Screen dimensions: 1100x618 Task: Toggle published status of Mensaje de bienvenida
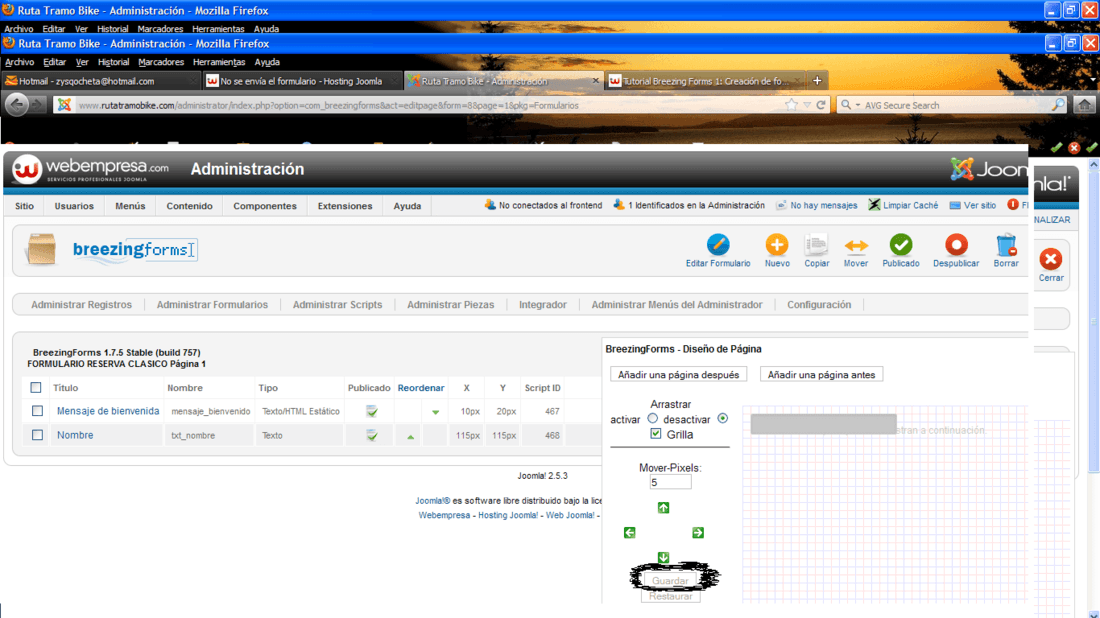tap(372, 412)
